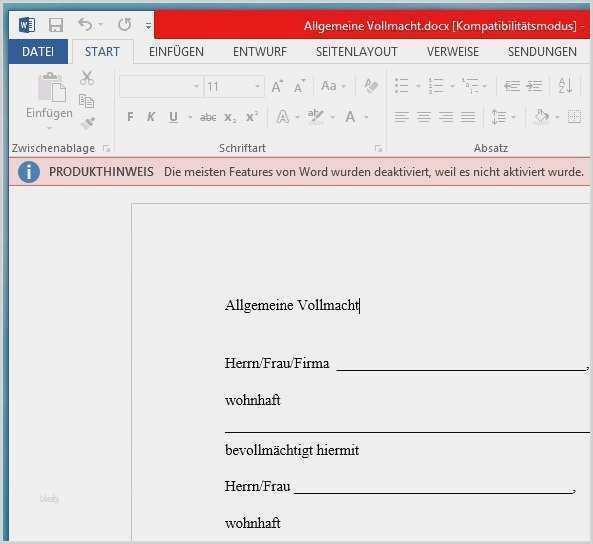Click the PRODUKTHINWEIS activation notice text

(374, 172)
